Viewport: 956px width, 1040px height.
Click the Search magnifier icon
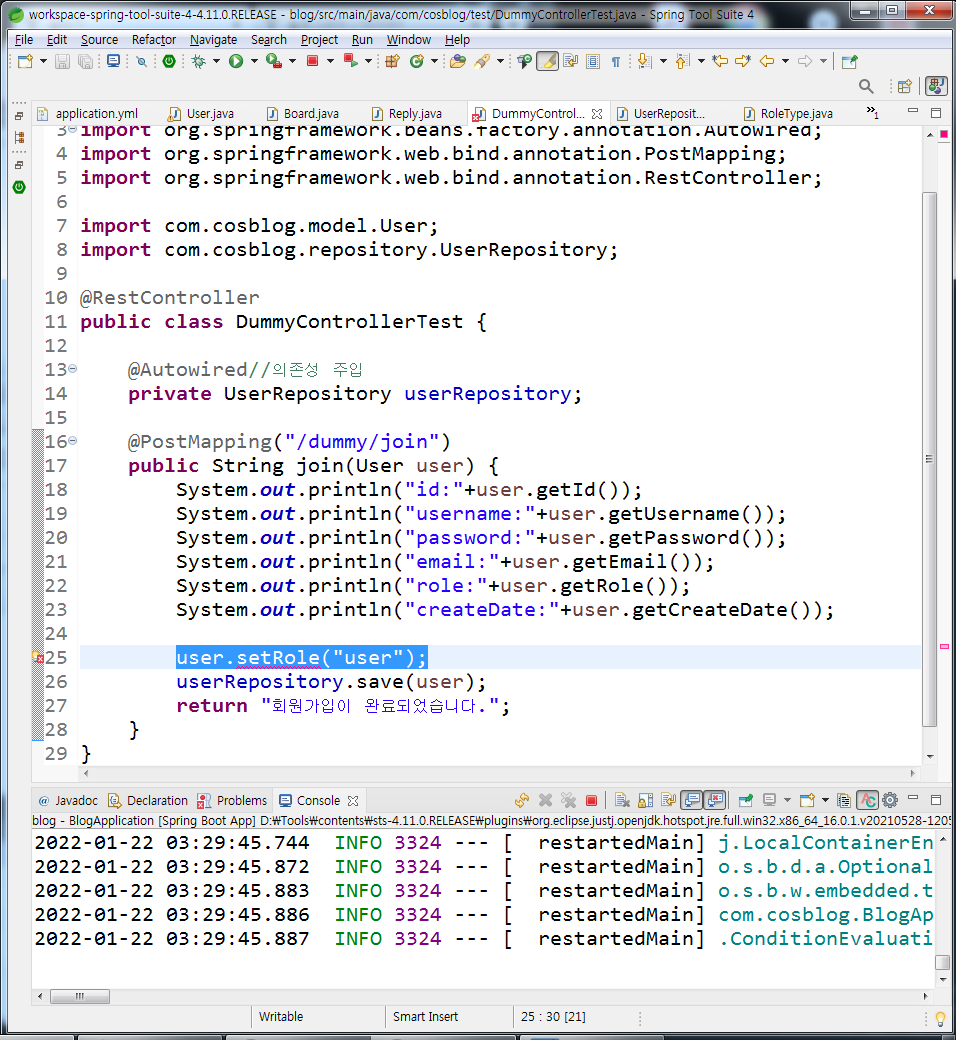(866, 86)
